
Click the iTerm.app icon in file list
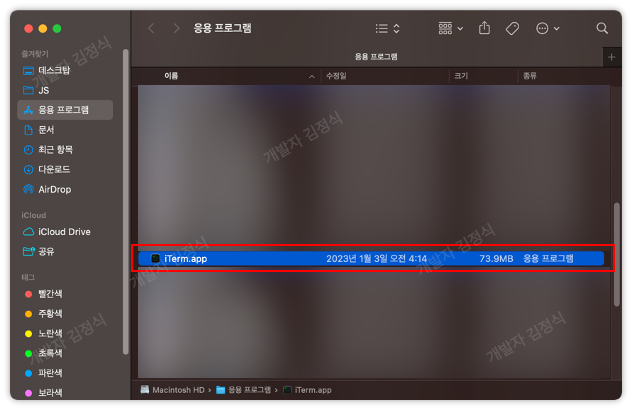tap(155, 258)
